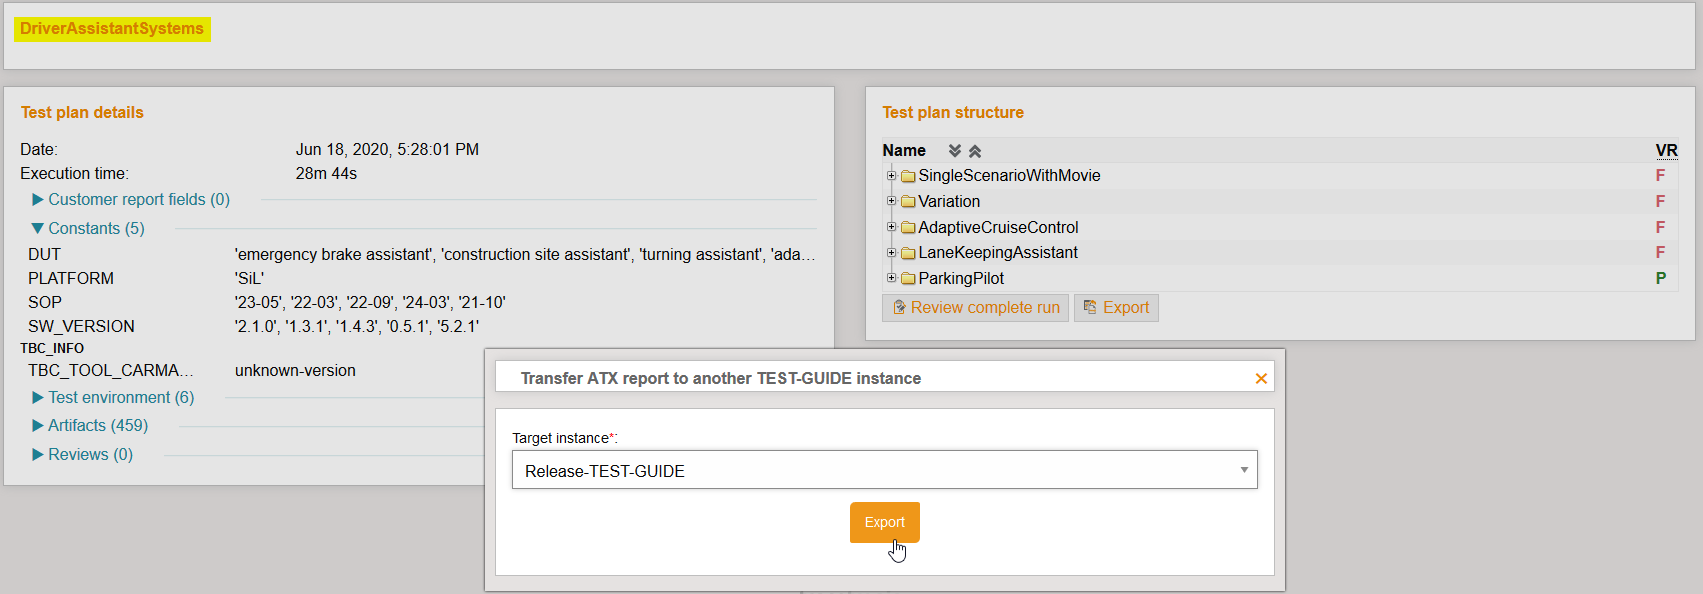Close the Transfer ATX report dialog
The image size is (1703, 594).
pyautogui.click(x=1261, y=378)
